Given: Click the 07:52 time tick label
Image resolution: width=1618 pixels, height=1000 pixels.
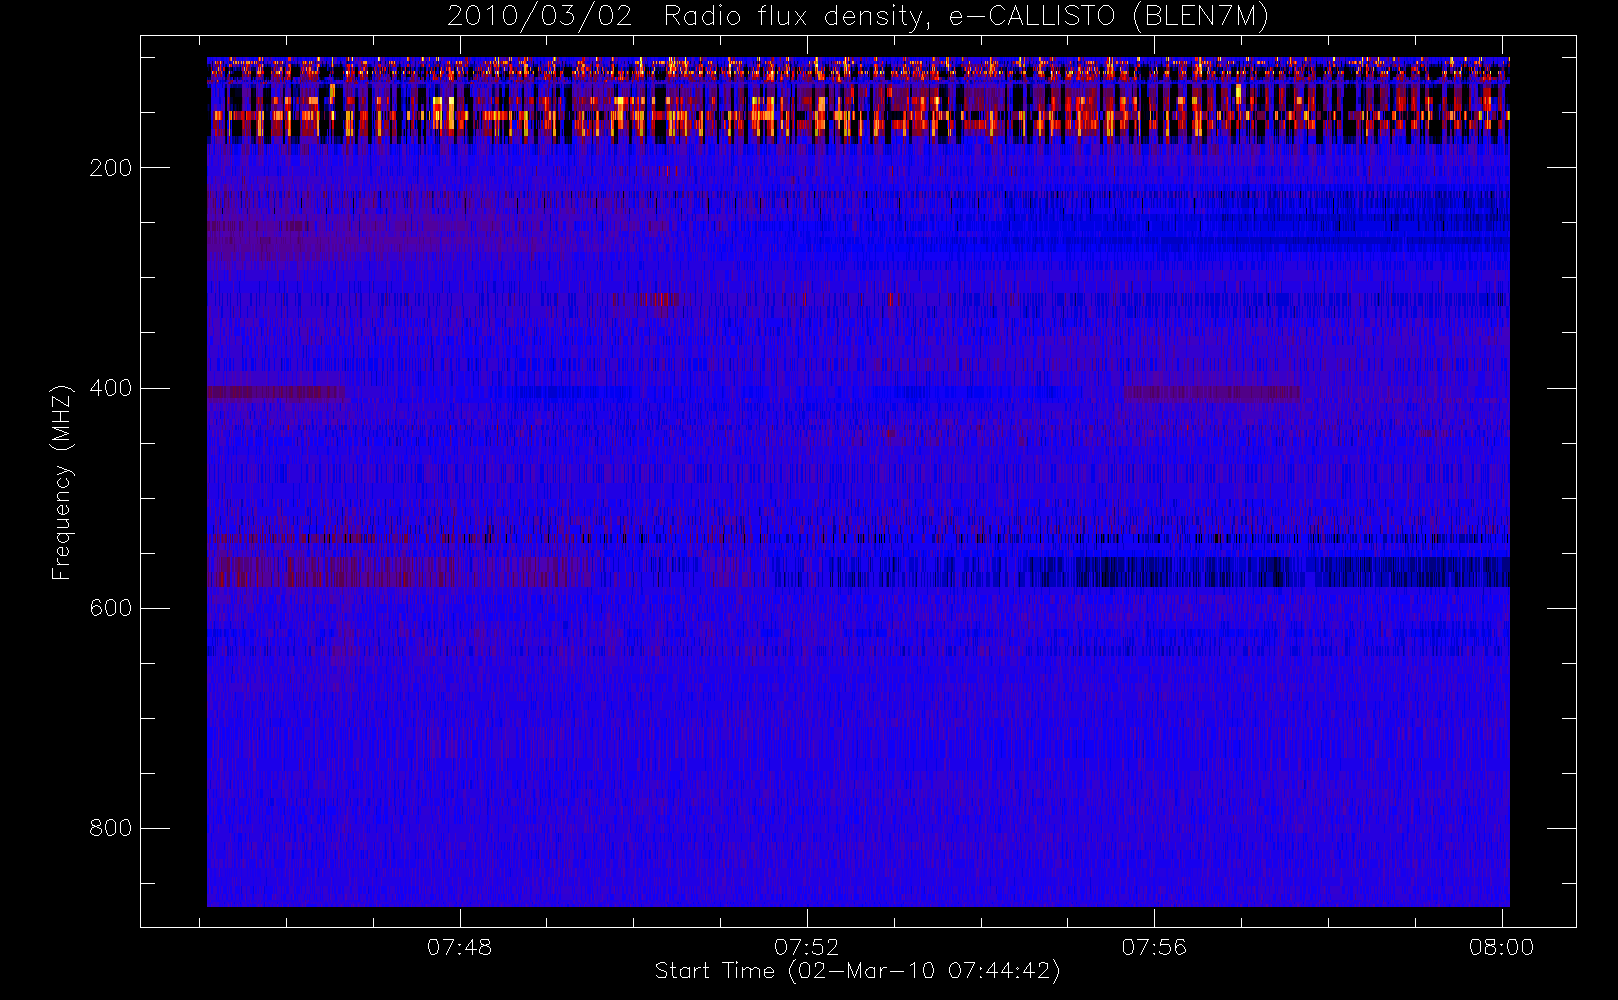Looking at the screenshot, I should click(807, 947).
